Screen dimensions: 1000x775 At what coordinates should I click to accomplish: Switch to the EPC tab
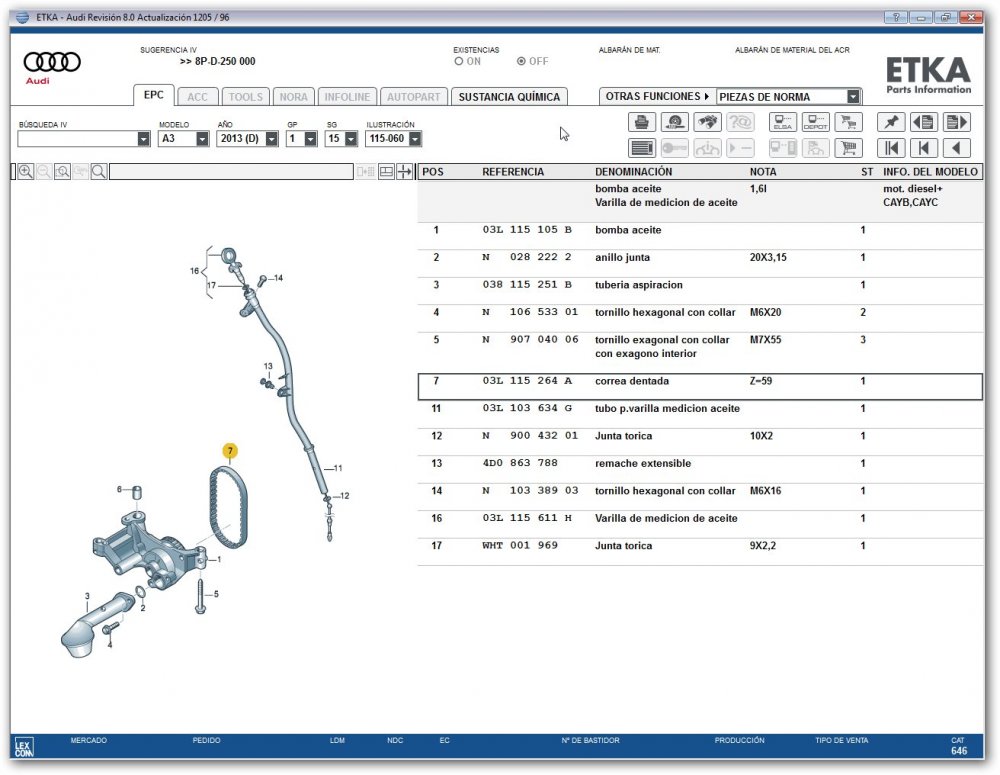pos(154,95)
